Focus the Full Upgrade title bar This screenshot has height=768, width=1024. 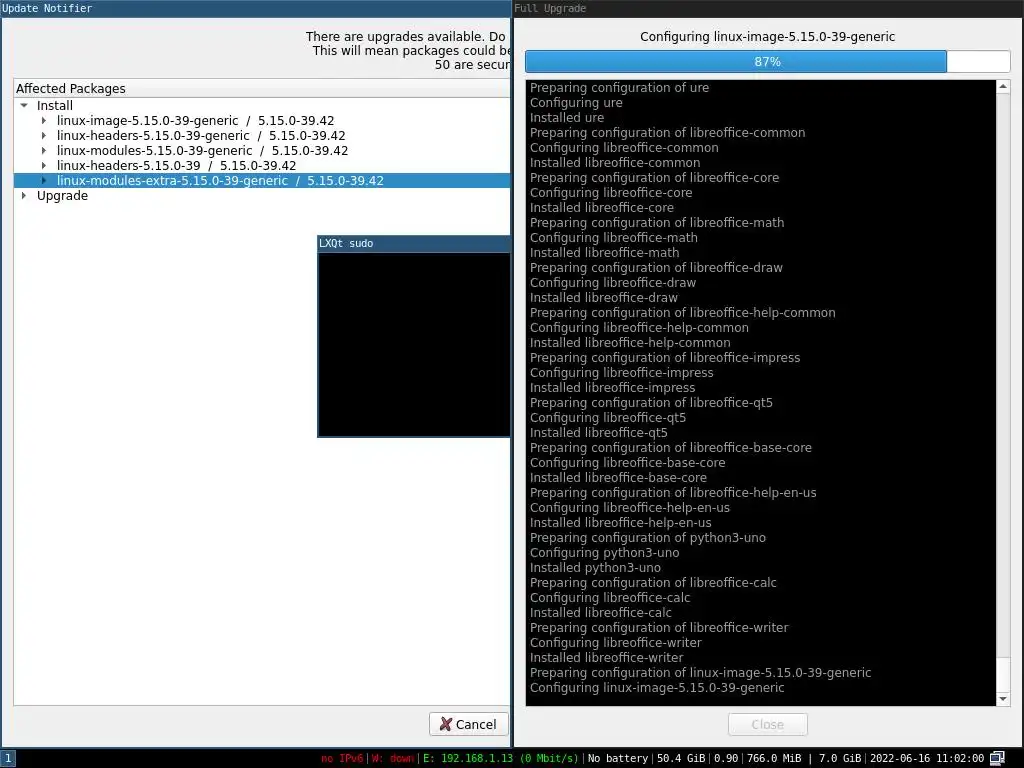pyautogui.click(x=769, y=8)
